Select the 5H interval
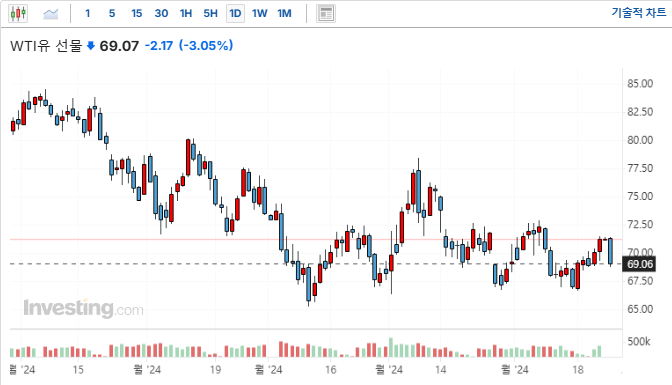 (210, 13)
